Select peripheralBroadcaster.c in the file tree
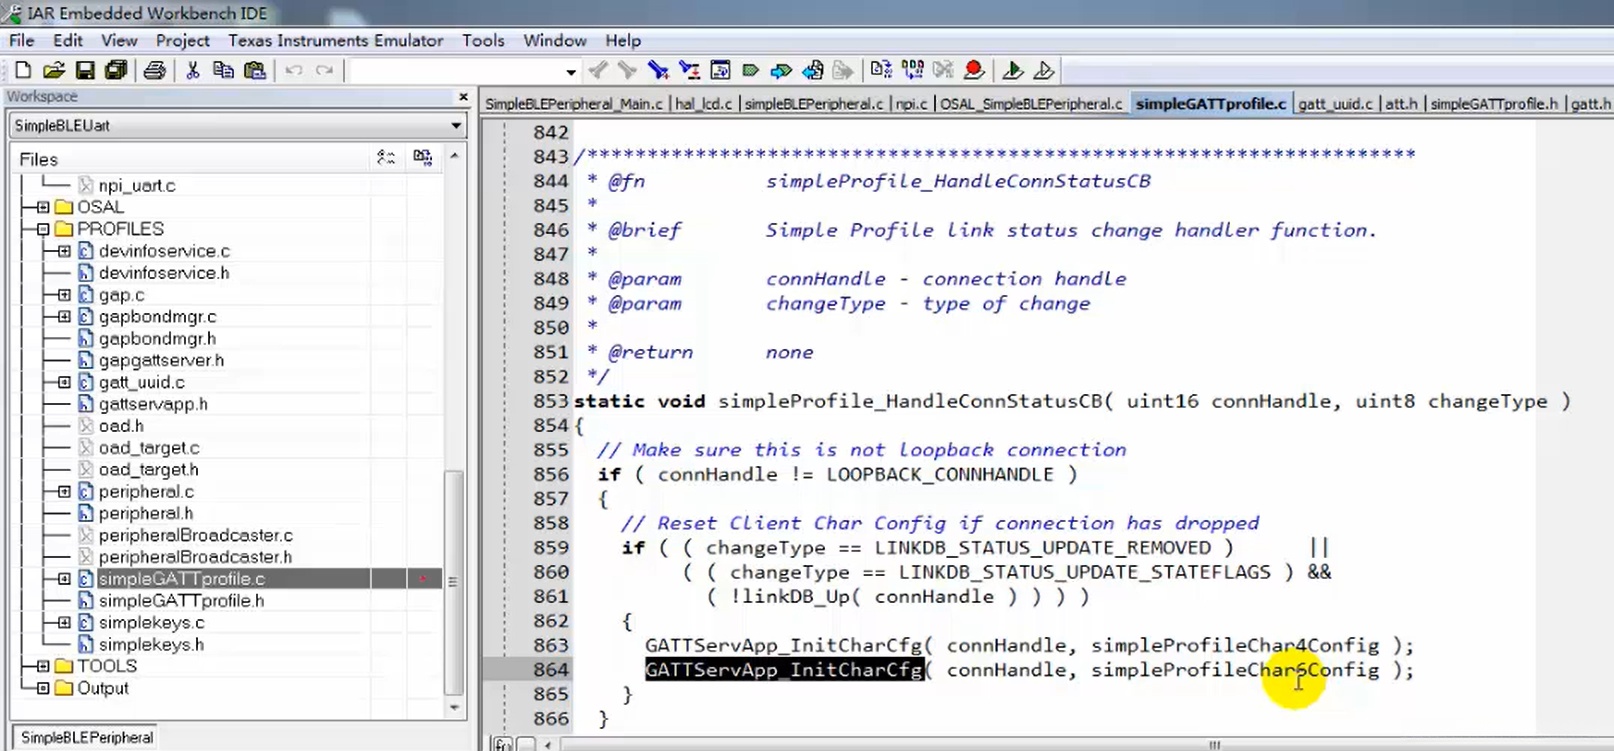 [196, 536]
